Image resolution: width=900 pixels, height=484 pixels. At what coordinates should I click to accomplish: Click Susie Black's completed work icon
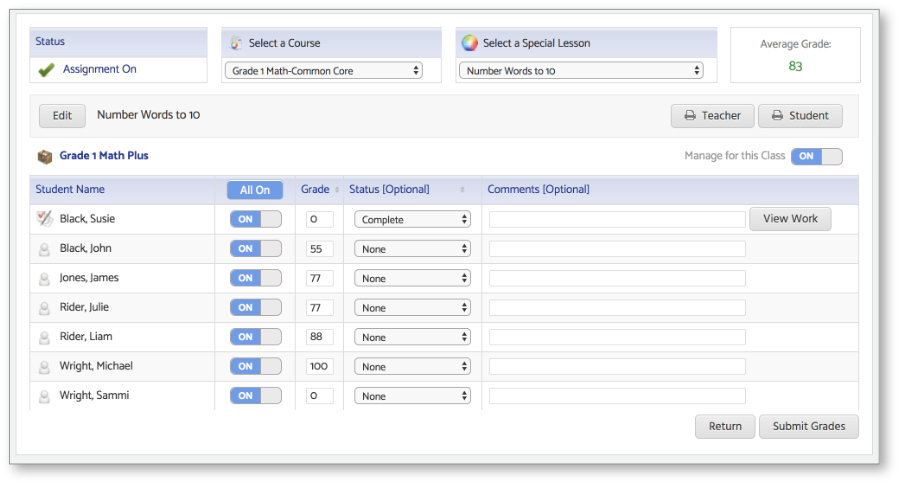click(x=44, y=219)
